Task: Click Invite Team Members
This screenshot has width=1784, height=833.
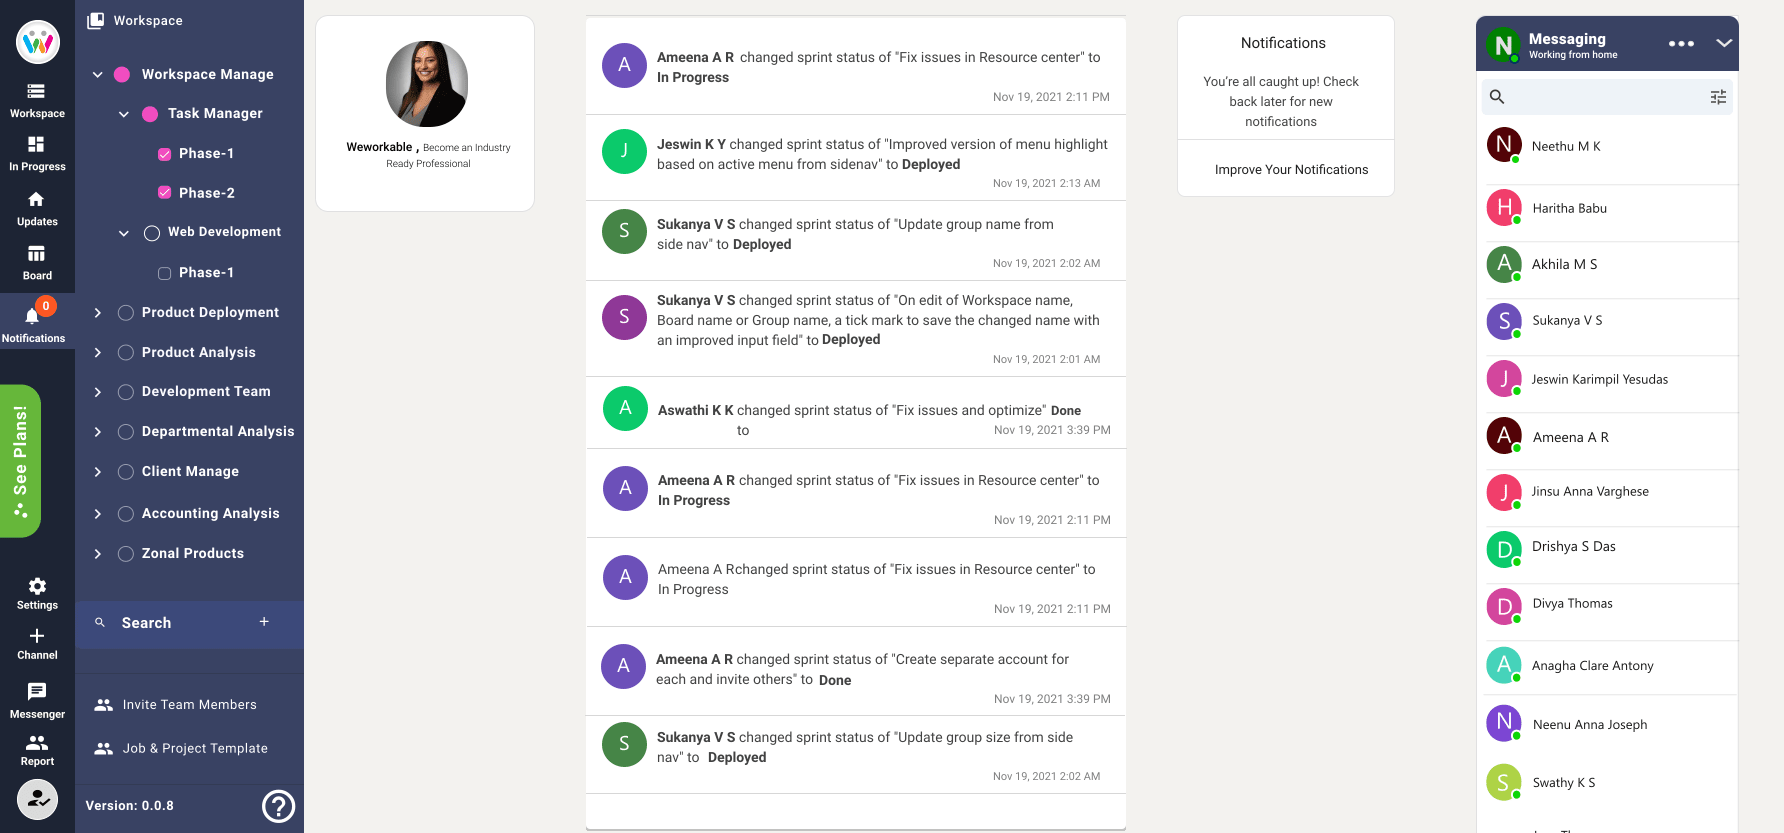Action: pos(189,704)
